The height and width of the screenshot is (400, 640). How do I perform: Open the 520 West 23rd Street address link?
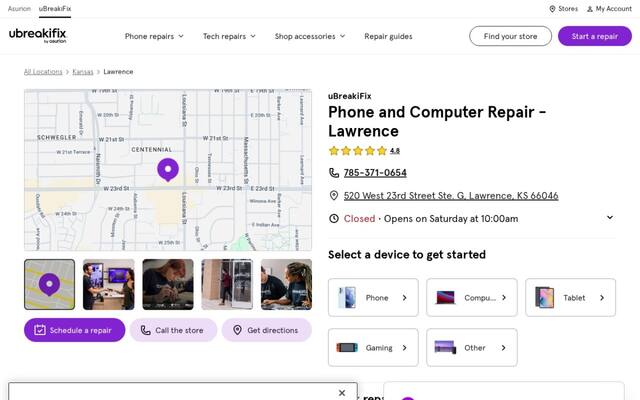(451, 196)
